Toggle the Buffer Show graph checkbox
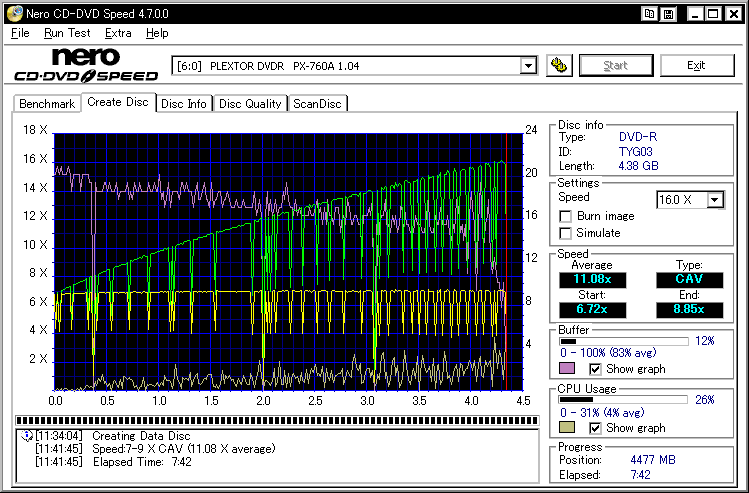This screenshot has height=493, width=749. (x=595, y=369)
